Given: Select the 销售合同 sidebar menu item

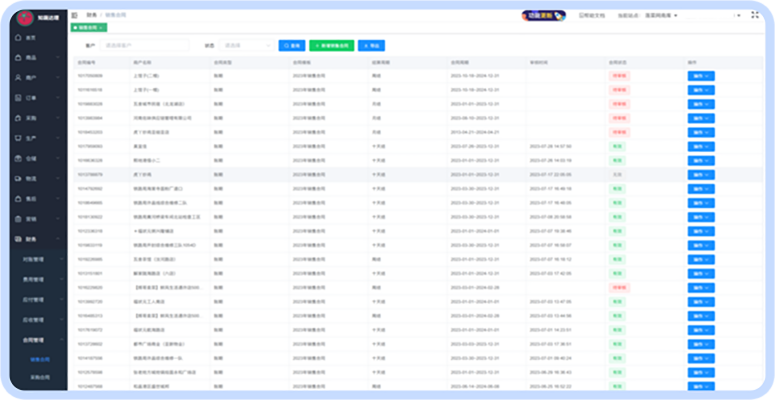Looking at the screenshot, I should (x=40, y=358).
